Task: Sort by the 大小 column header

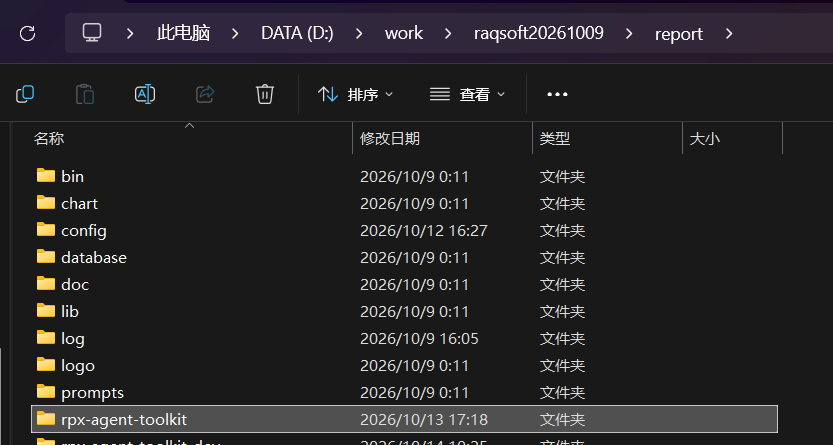Action: pyautogui.click(x=704, y=139)
